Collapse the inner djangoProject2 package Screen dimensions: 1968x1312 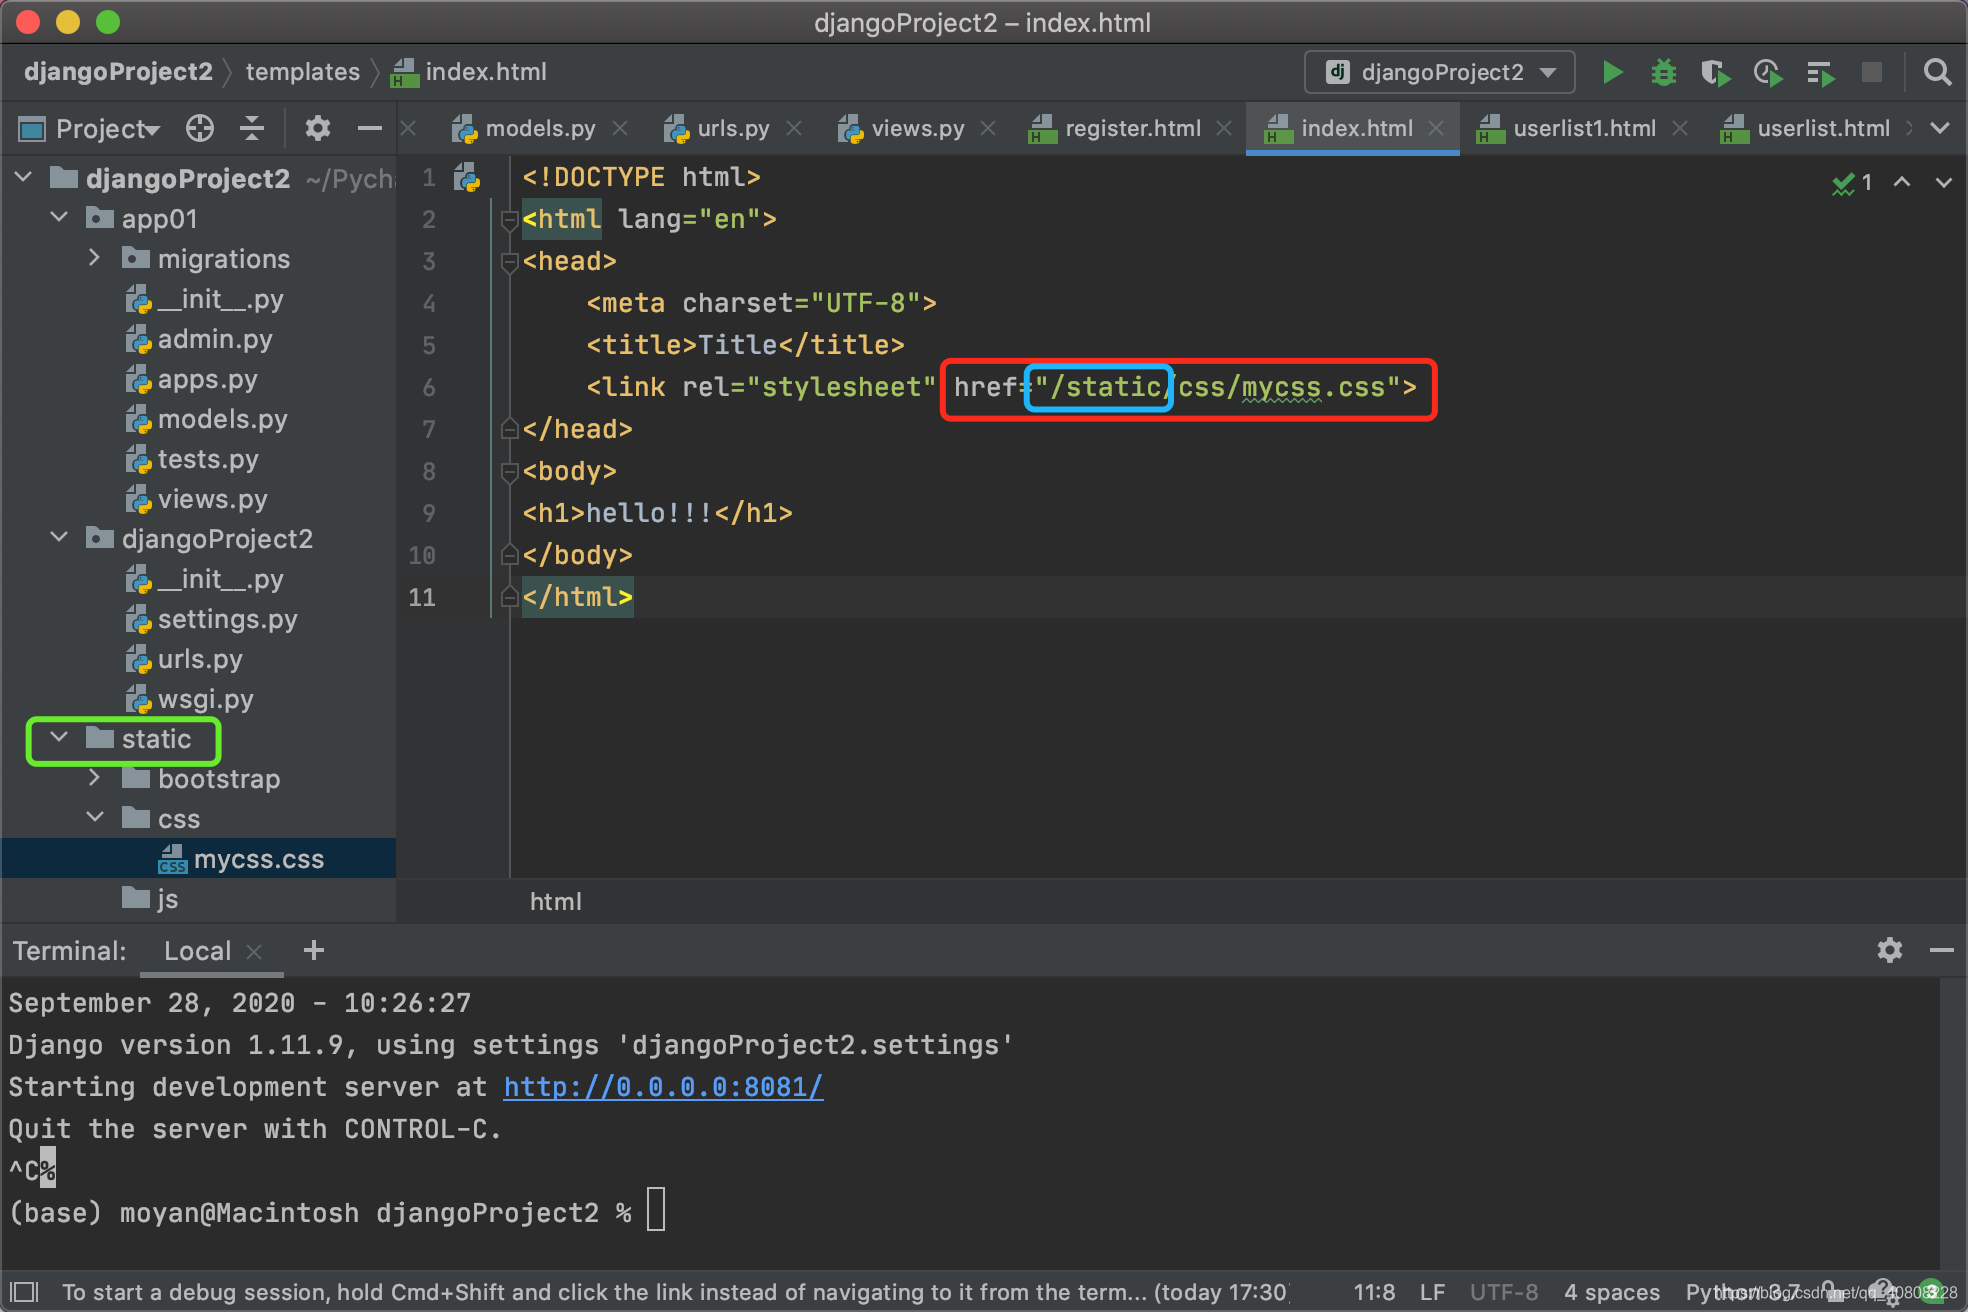click(x=60, y=538)
